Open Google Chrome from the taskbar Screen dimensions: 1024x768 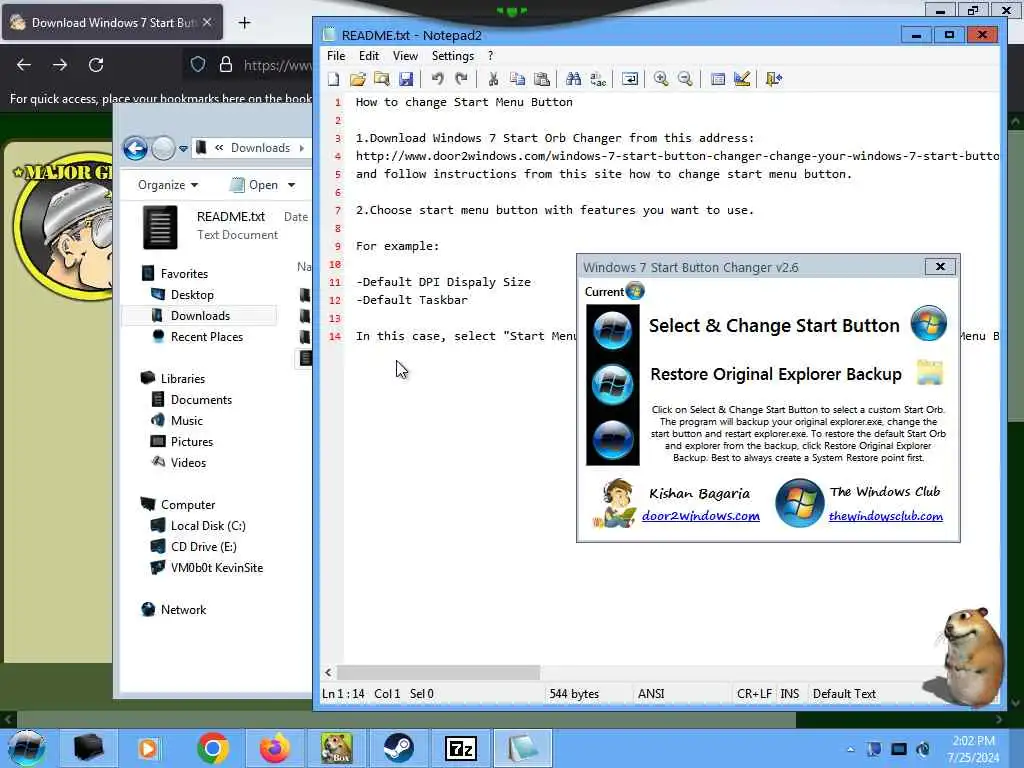click(212, 748)
